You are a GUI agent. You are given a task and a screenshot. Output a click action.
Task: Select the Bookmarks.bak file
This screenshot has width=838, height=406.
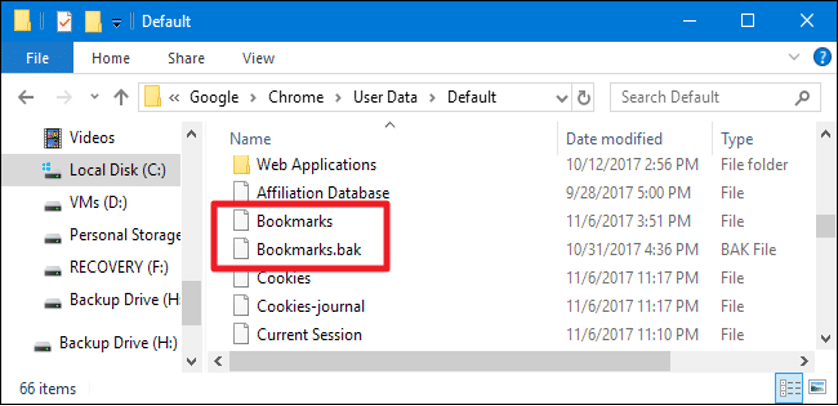coord(307,249)
